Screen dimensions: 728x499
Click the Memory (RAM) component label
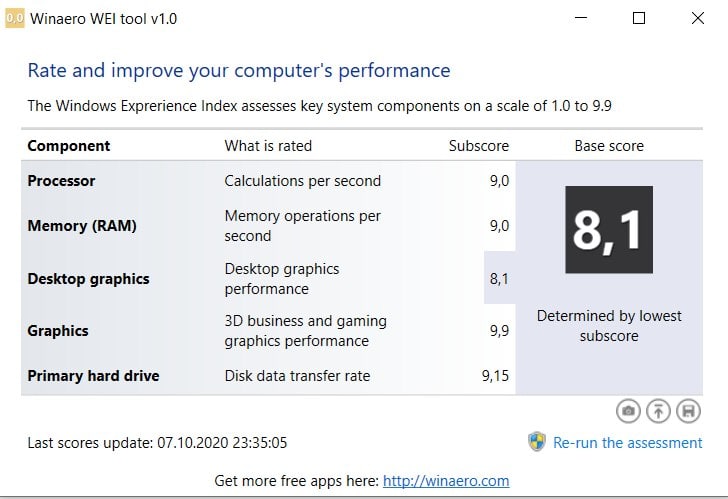coord(82,226)
